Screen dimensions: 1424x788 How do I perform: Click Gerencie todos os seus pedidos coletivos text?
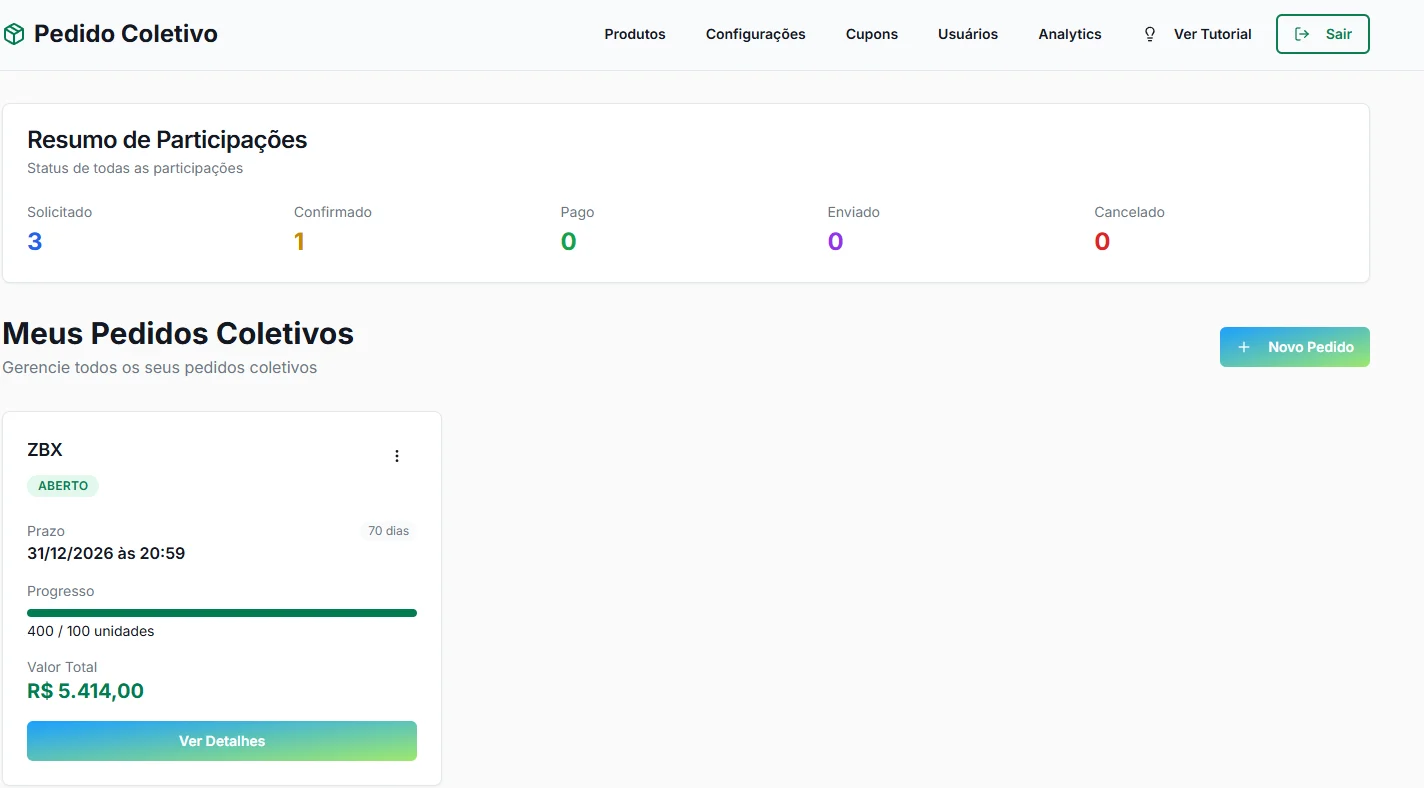[160, 367]
